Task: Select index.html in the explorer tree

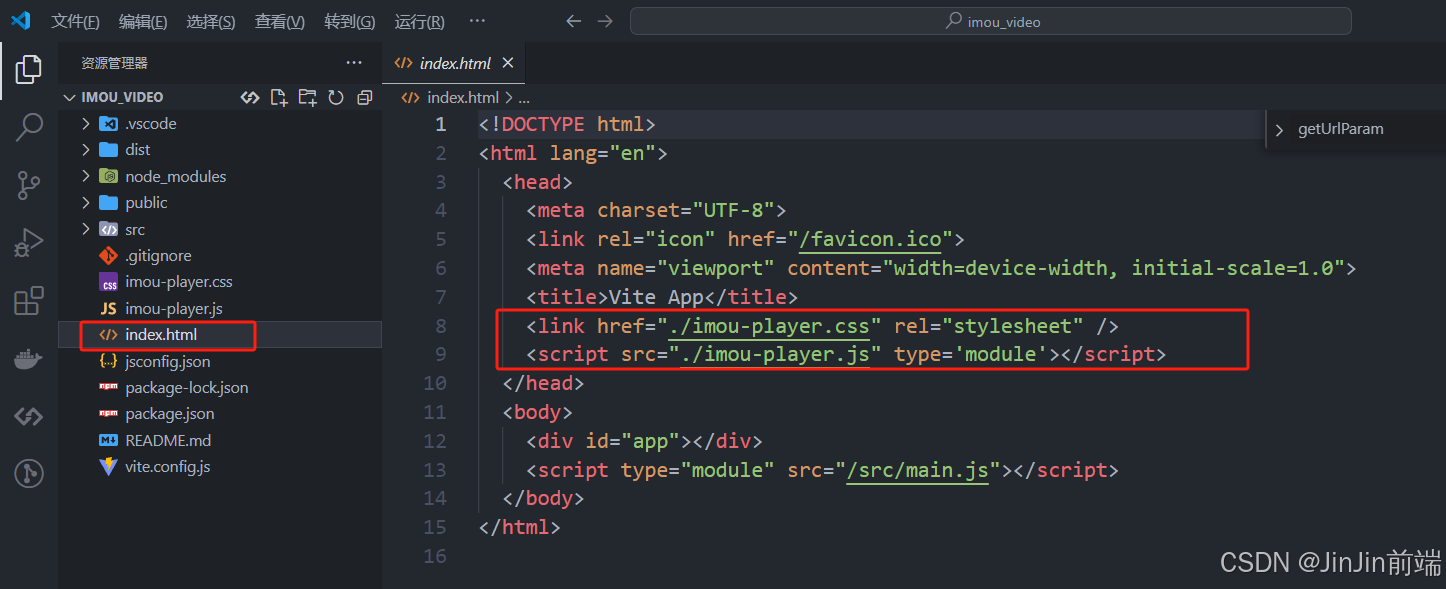Action: [161, 335]
